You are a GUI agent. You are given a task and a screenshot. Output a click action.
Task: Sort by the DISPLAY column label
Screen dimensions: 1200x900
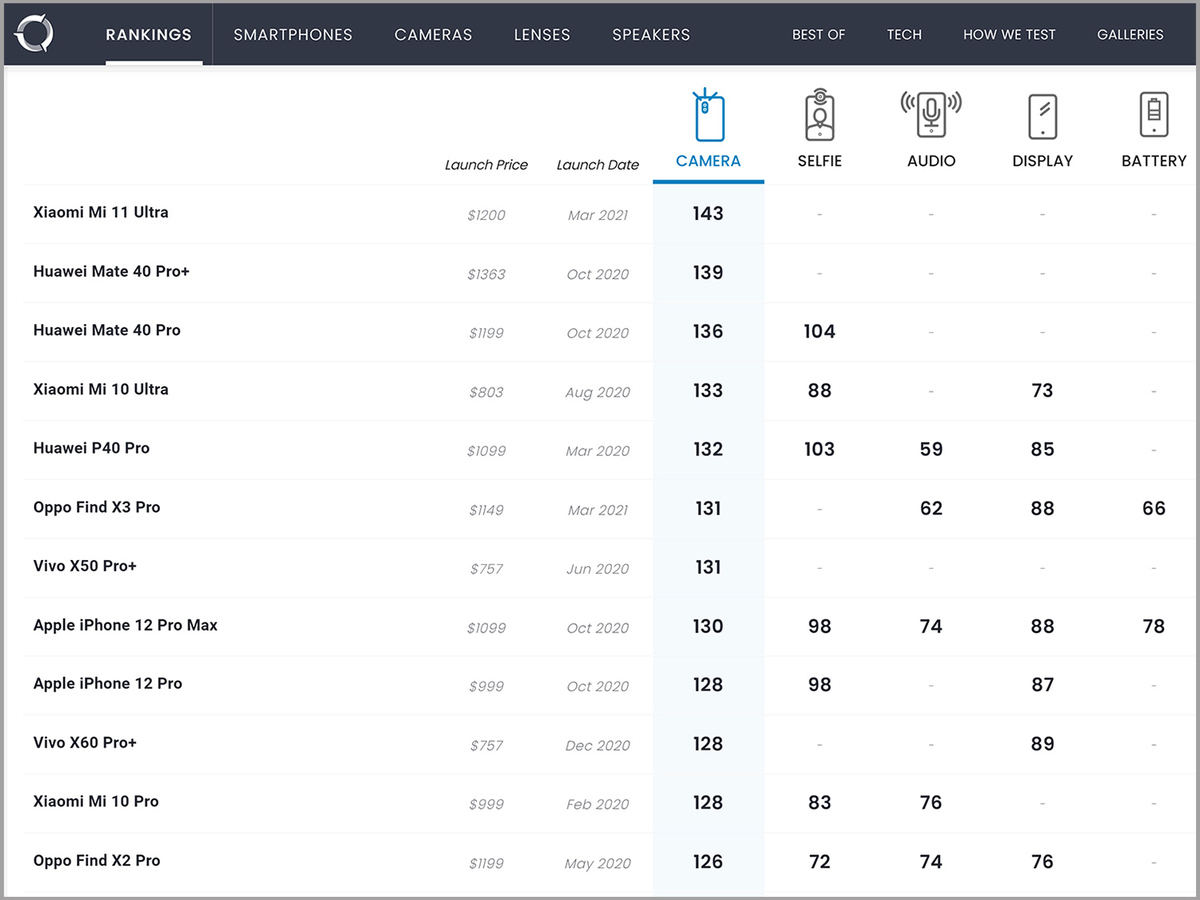click(x=1043, y=161)
